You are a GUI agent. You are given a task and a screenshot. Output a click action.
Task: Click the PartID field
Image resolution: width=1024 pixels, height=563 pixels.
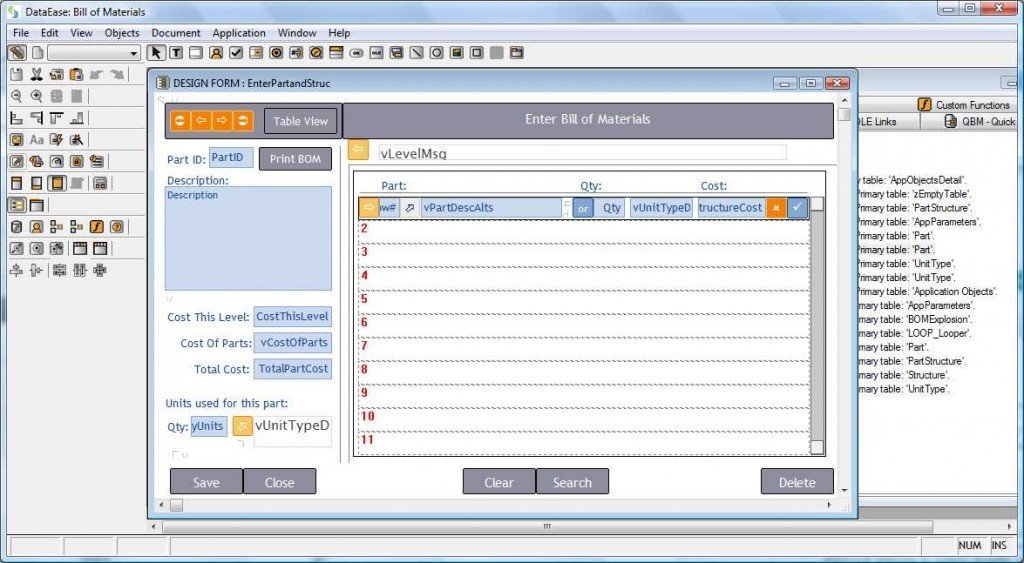click(x=231, y=158)
